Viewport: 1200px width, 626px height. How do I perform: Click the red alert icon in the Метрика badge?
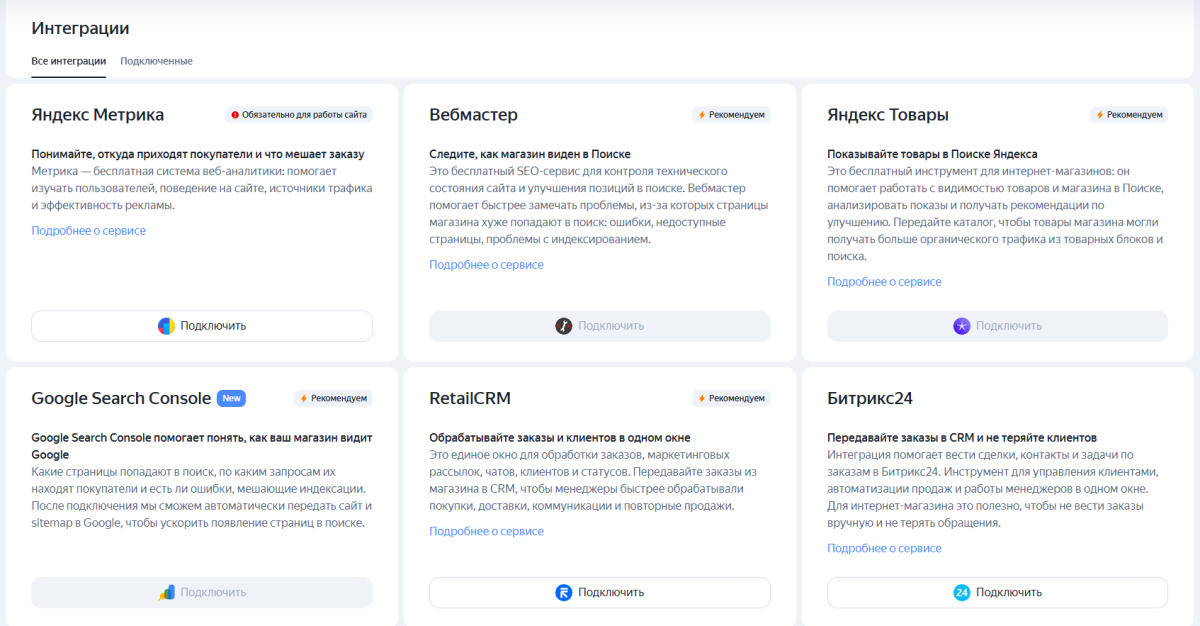click(236, 115)
